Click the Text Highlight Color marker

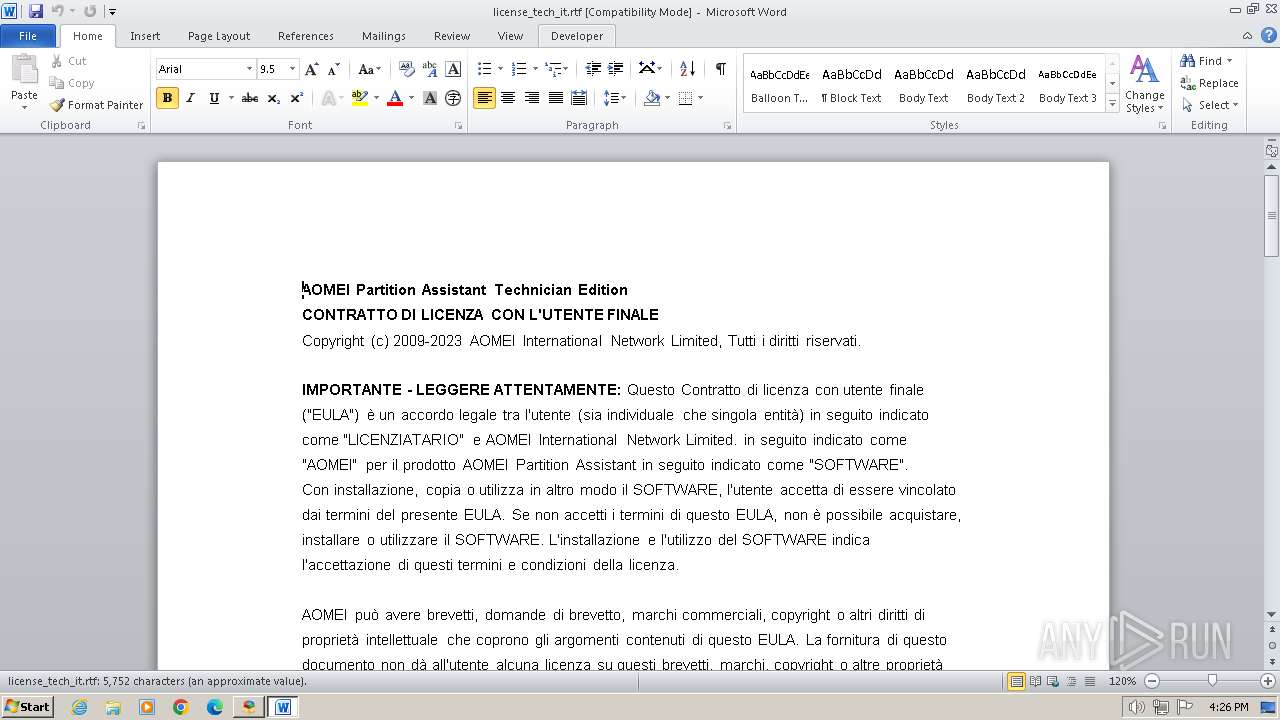click(360, 98)
